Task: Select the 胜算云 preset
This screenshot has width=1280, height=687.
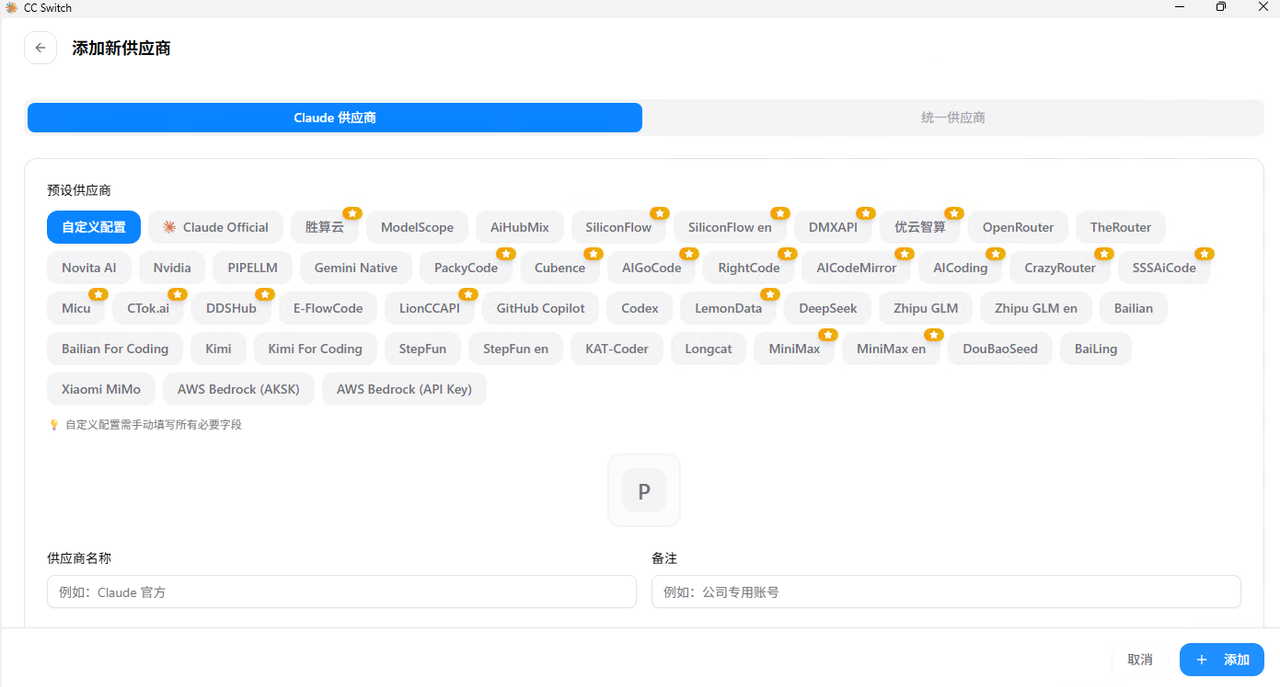Action: pos(324,227)
